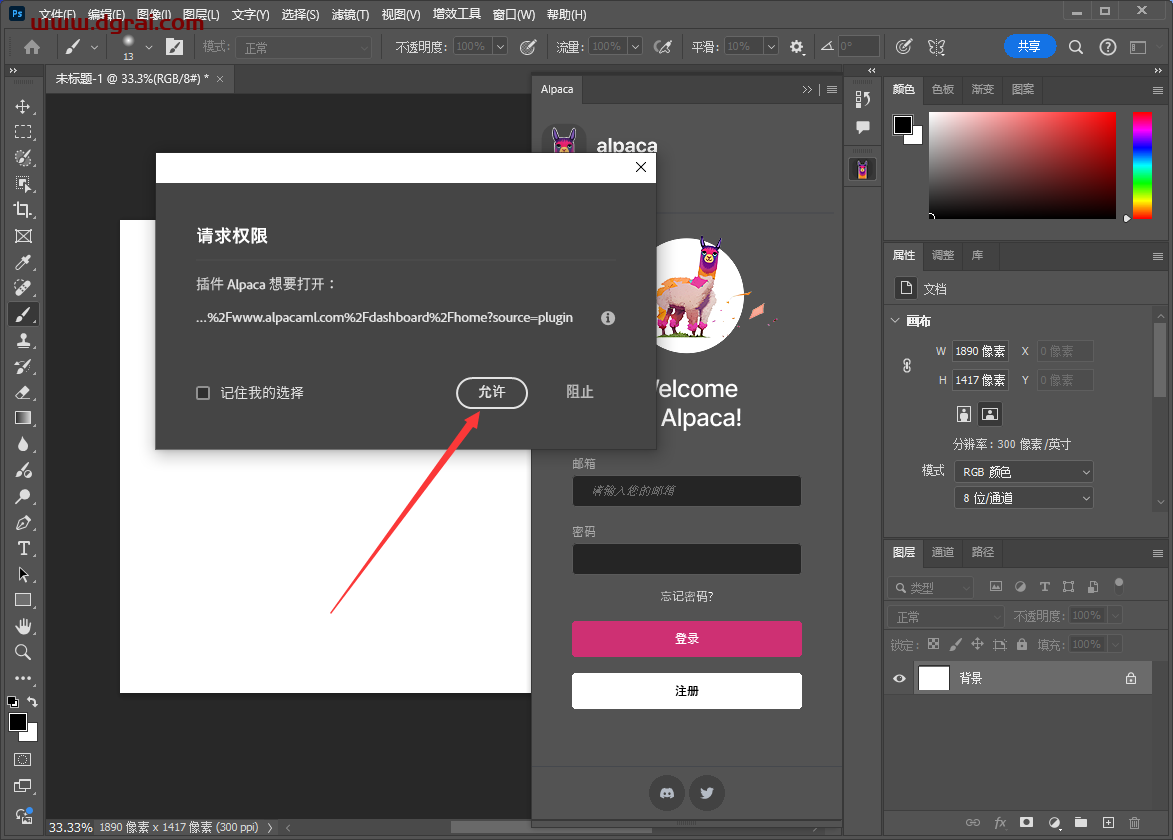This screenshot has height=840, width=1173.
Task: Hide the 背景 layer visibility eye
Action: click(899, 678)
